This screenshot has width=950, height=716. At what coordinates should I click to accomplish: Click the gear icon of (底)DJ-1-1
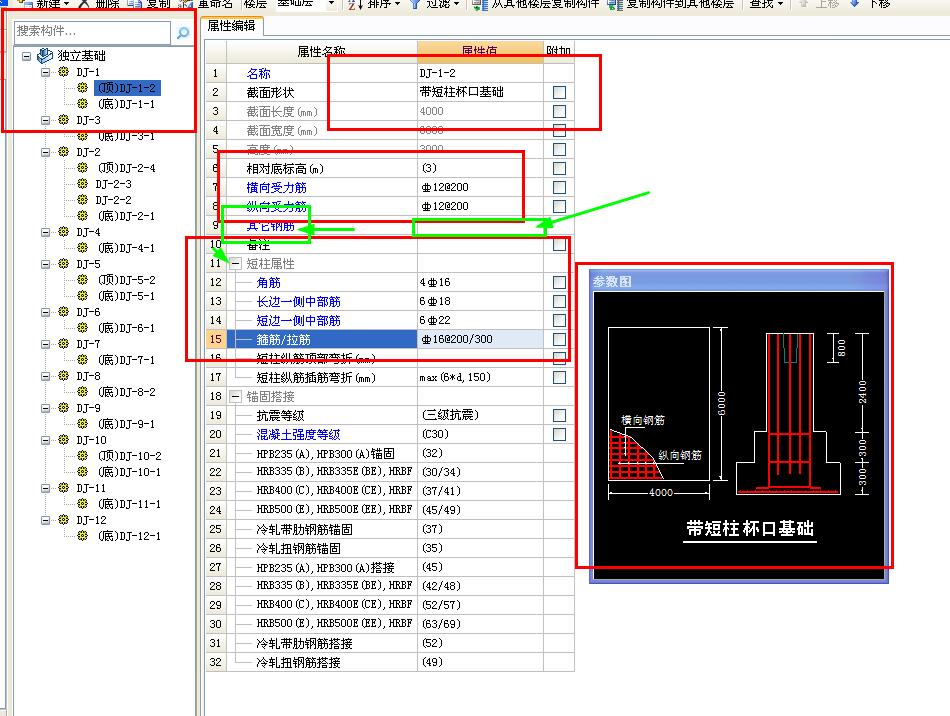point(82,104)
